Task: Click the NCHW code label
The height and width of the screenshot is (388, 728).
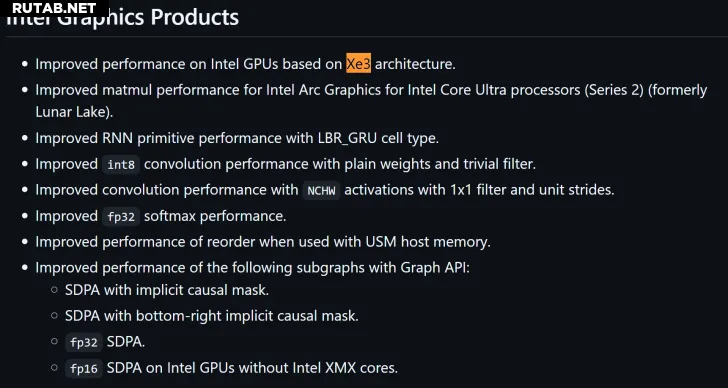Action: tap(321, 190)
